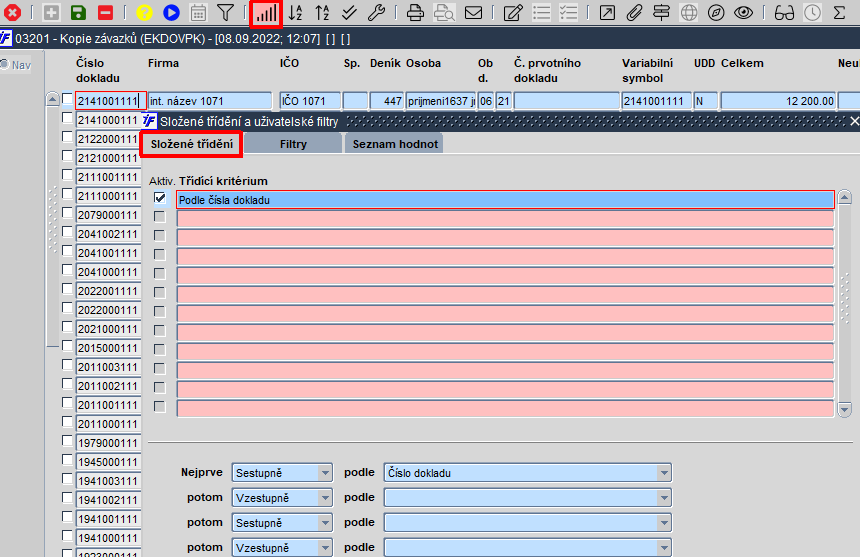Check the row checkbox for document 2141001111
Image resolution: width=860 pixels, height=557 pixels.
[67, 99]
